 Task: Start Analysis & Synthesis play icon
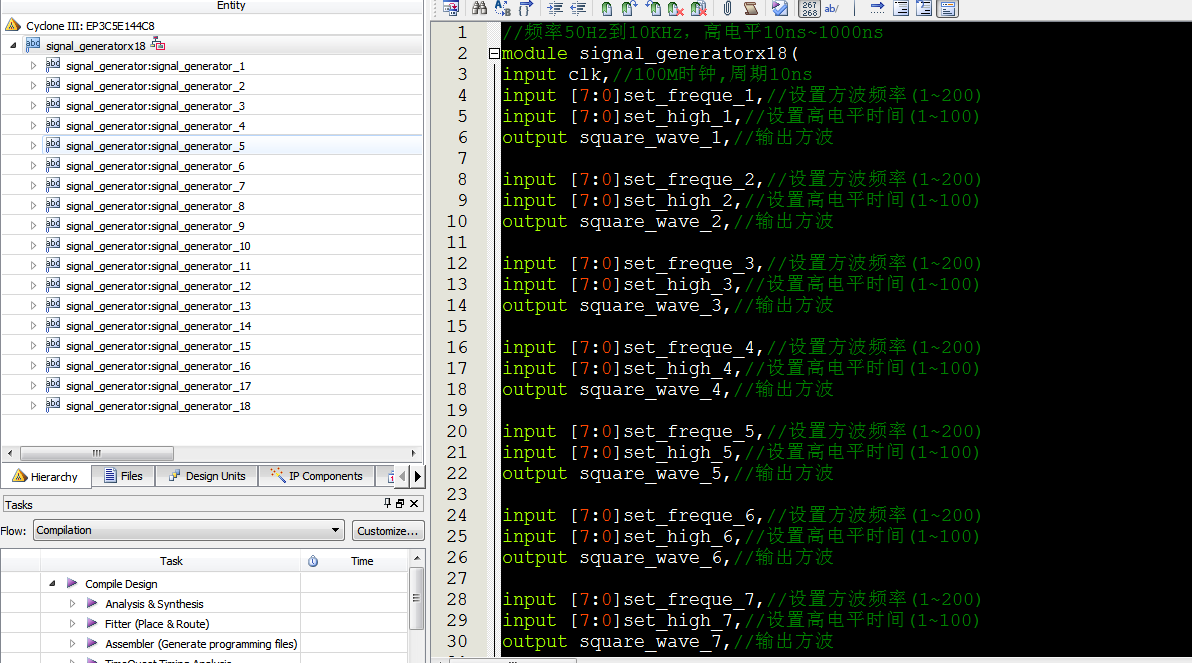point(92,603)
